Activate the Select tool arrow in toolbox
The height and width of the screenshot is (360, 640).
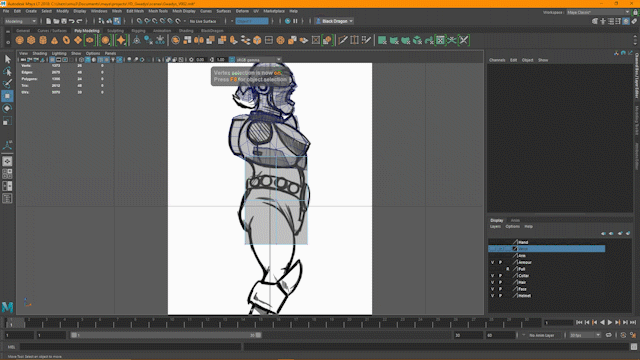coord(7,59)
